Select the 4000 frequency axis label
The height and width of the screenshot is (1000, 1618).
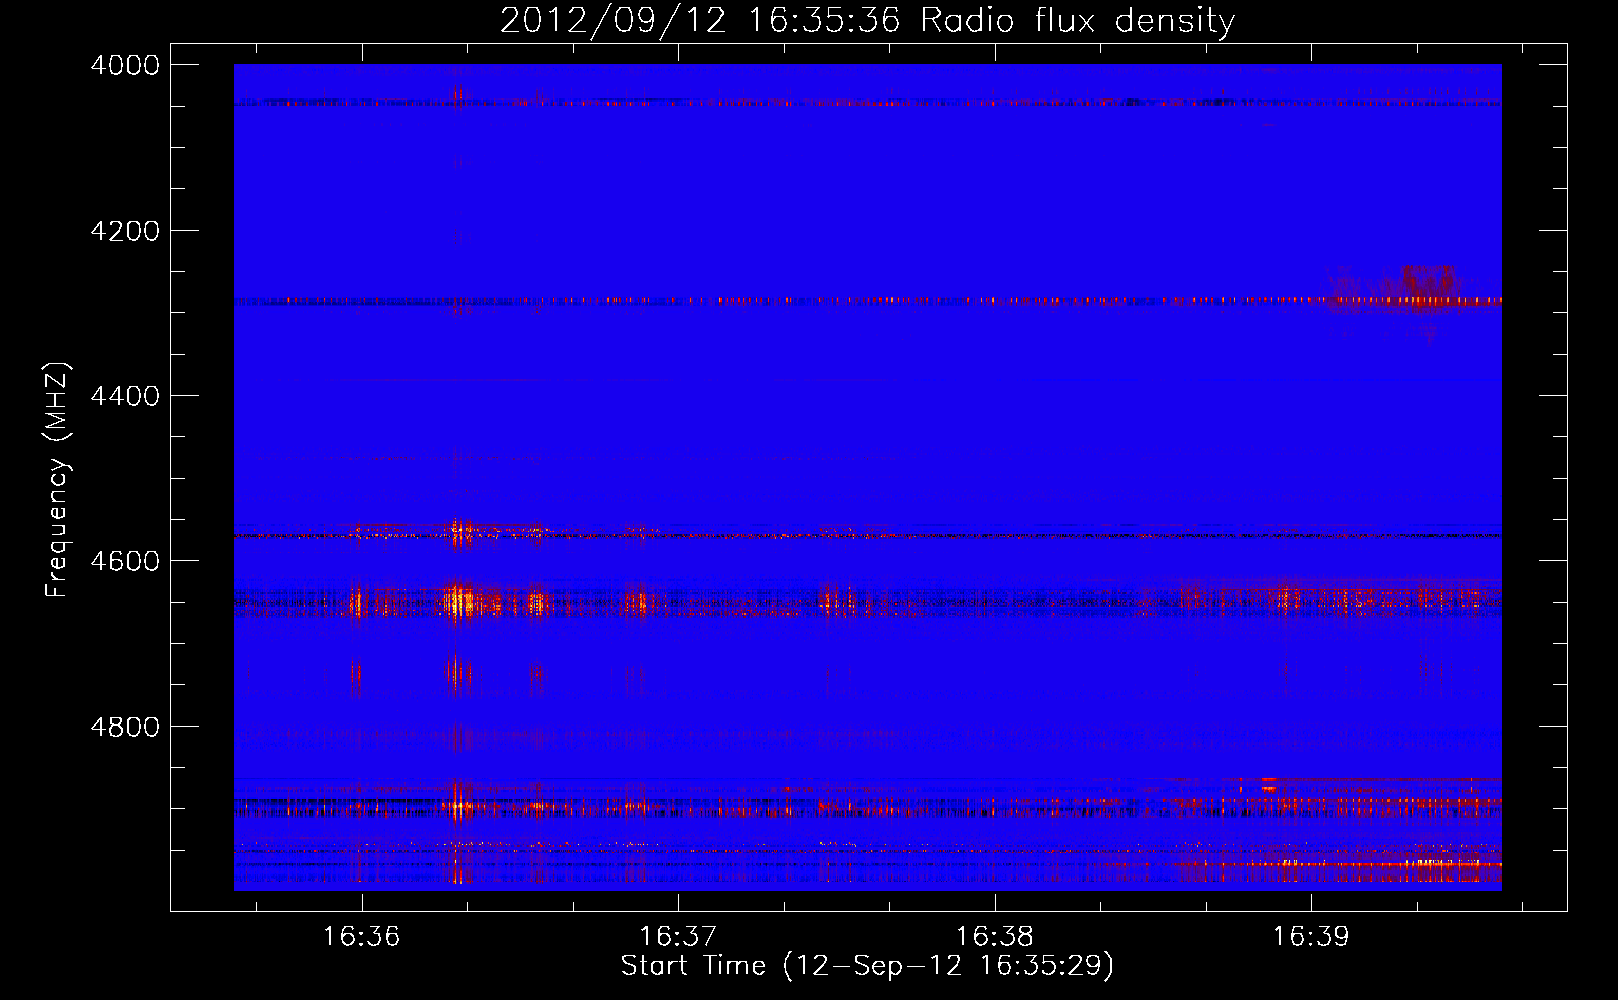click(125, 65)
